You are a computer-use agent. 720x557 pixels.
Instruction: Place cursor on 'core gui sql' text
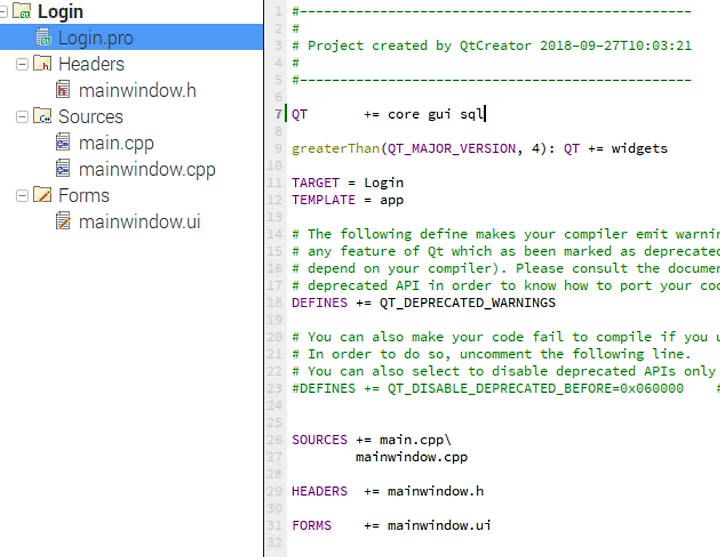coord(436,114)
